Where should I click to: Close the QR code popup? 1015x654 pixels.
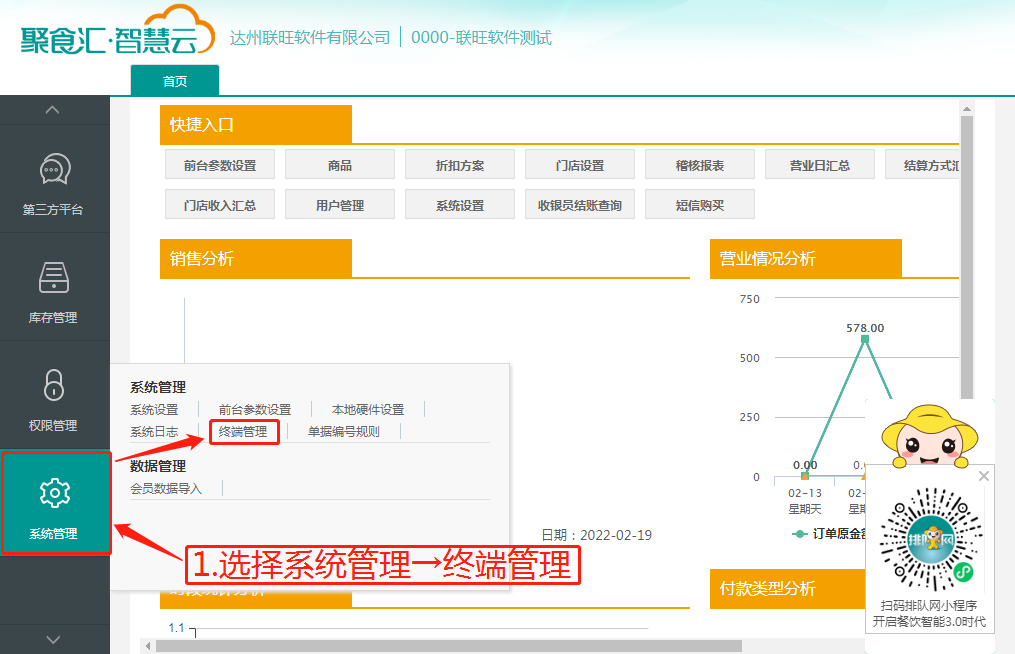pos(984,476)
